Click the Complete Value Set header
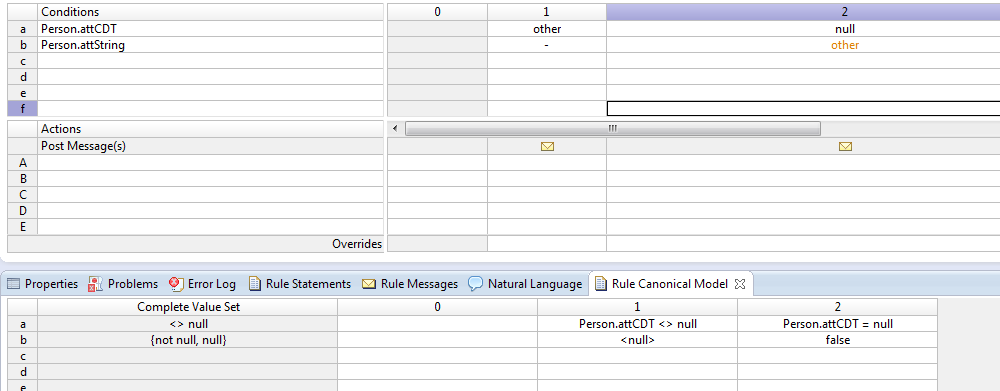This screenshot has height=391, width=1000. tap(188, 307)
